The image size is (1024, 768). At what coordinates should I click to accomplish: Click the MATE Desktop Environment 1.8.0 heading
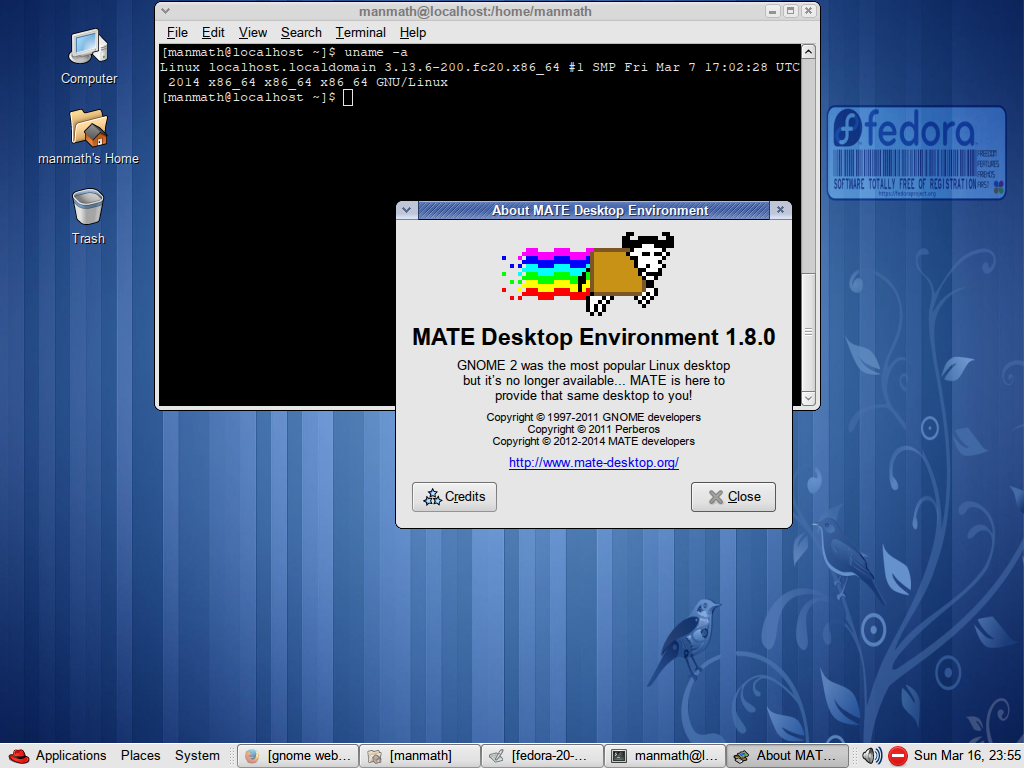click(x=594, y=337)
